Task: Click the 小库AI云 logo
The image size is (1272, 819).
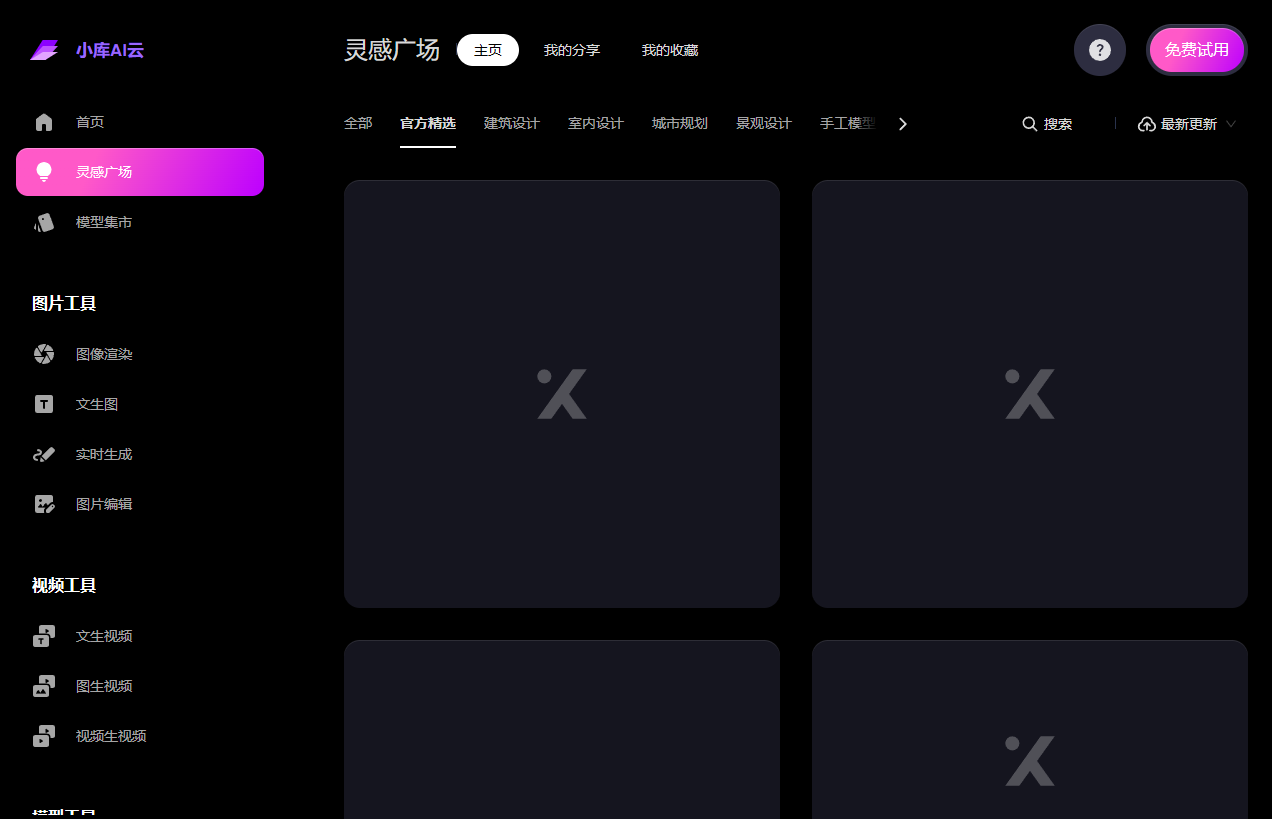Action: [87, 49]
